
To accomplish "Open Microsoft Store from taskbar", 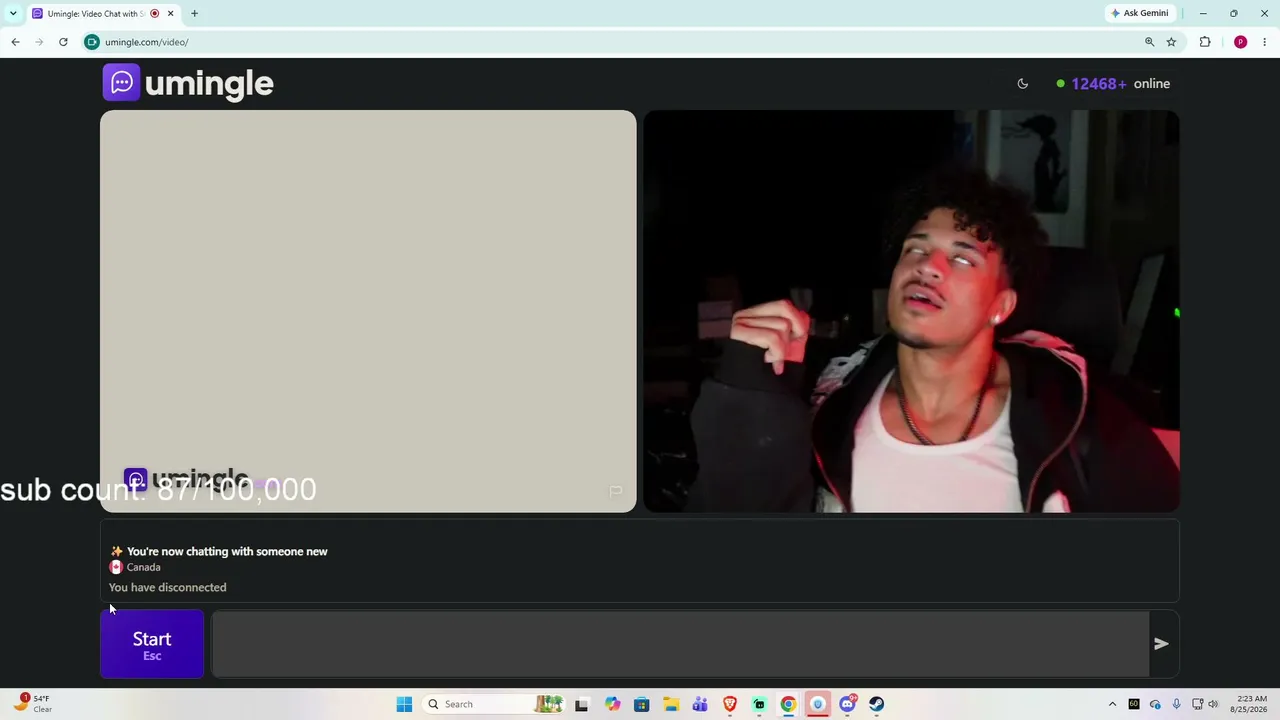I will (x=641, y=704).
